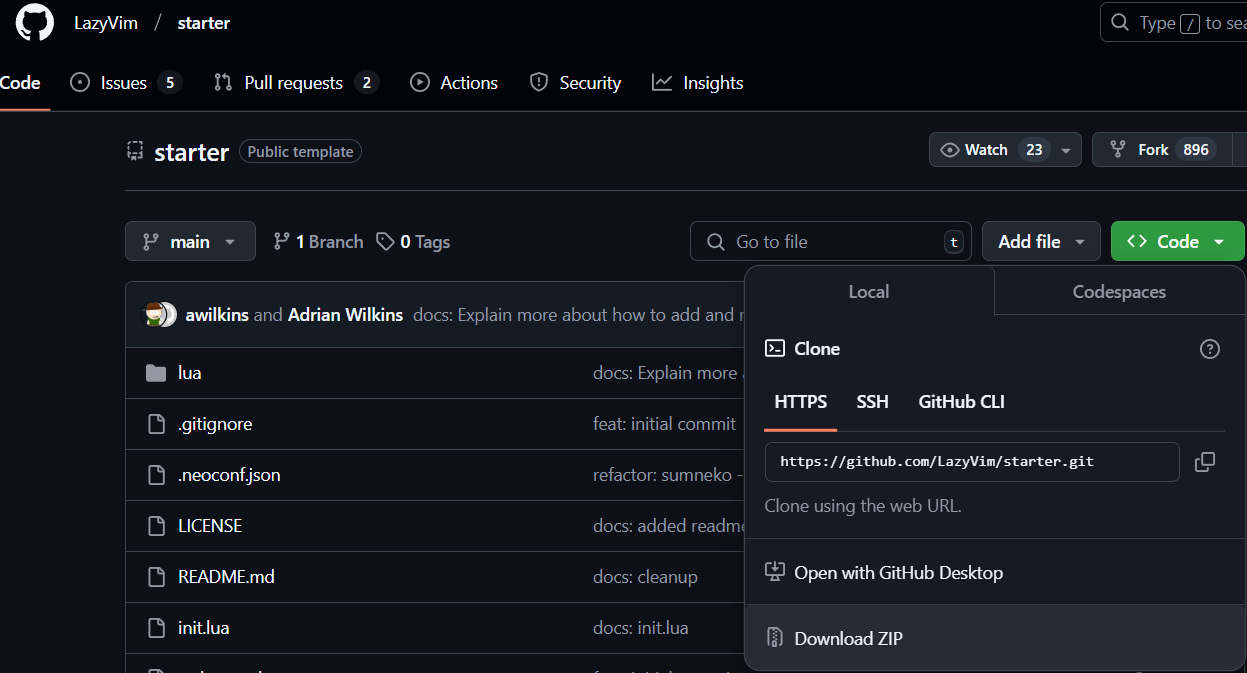This screenshot has height=673, width=1247.
Task: Click the lua folder icon
Action: click(x=156, y=373)
